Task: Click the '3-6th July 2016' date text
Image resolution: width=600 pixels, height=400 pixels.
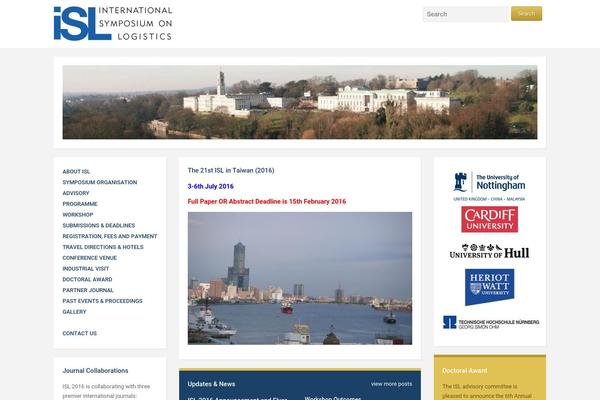Action: 210,186
